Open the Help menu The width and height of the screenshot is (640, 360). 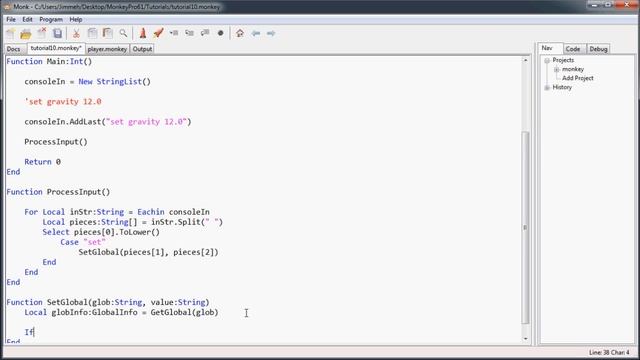[76, 20]
